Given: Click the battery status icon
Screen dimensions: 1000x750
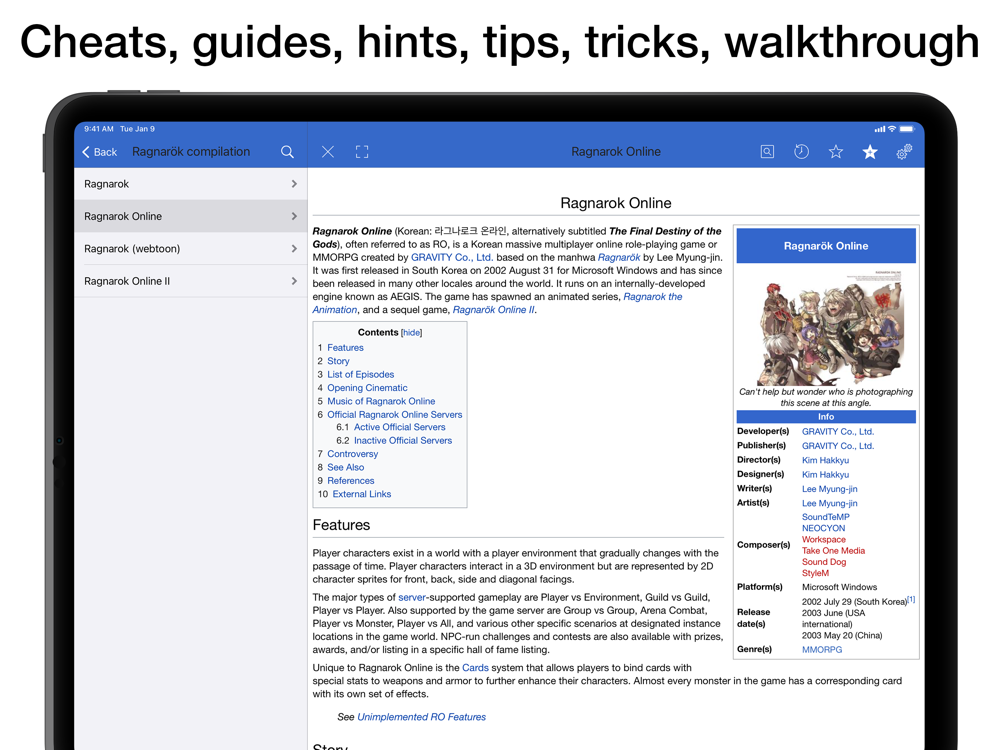Looking at the screenshot, I should (x=907, y=129).
